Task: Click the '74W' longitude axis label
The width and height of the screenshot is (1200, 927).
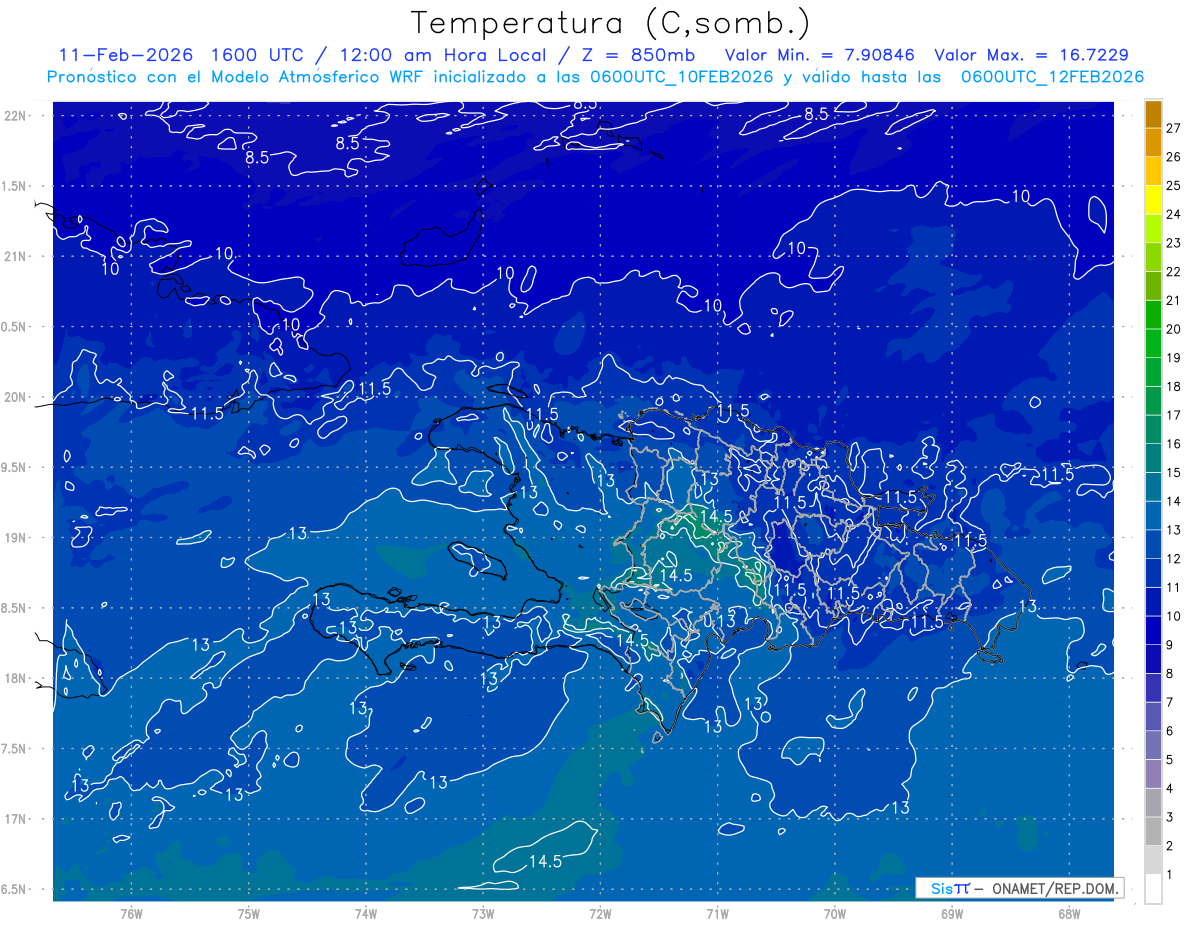Action: [366, 913]
